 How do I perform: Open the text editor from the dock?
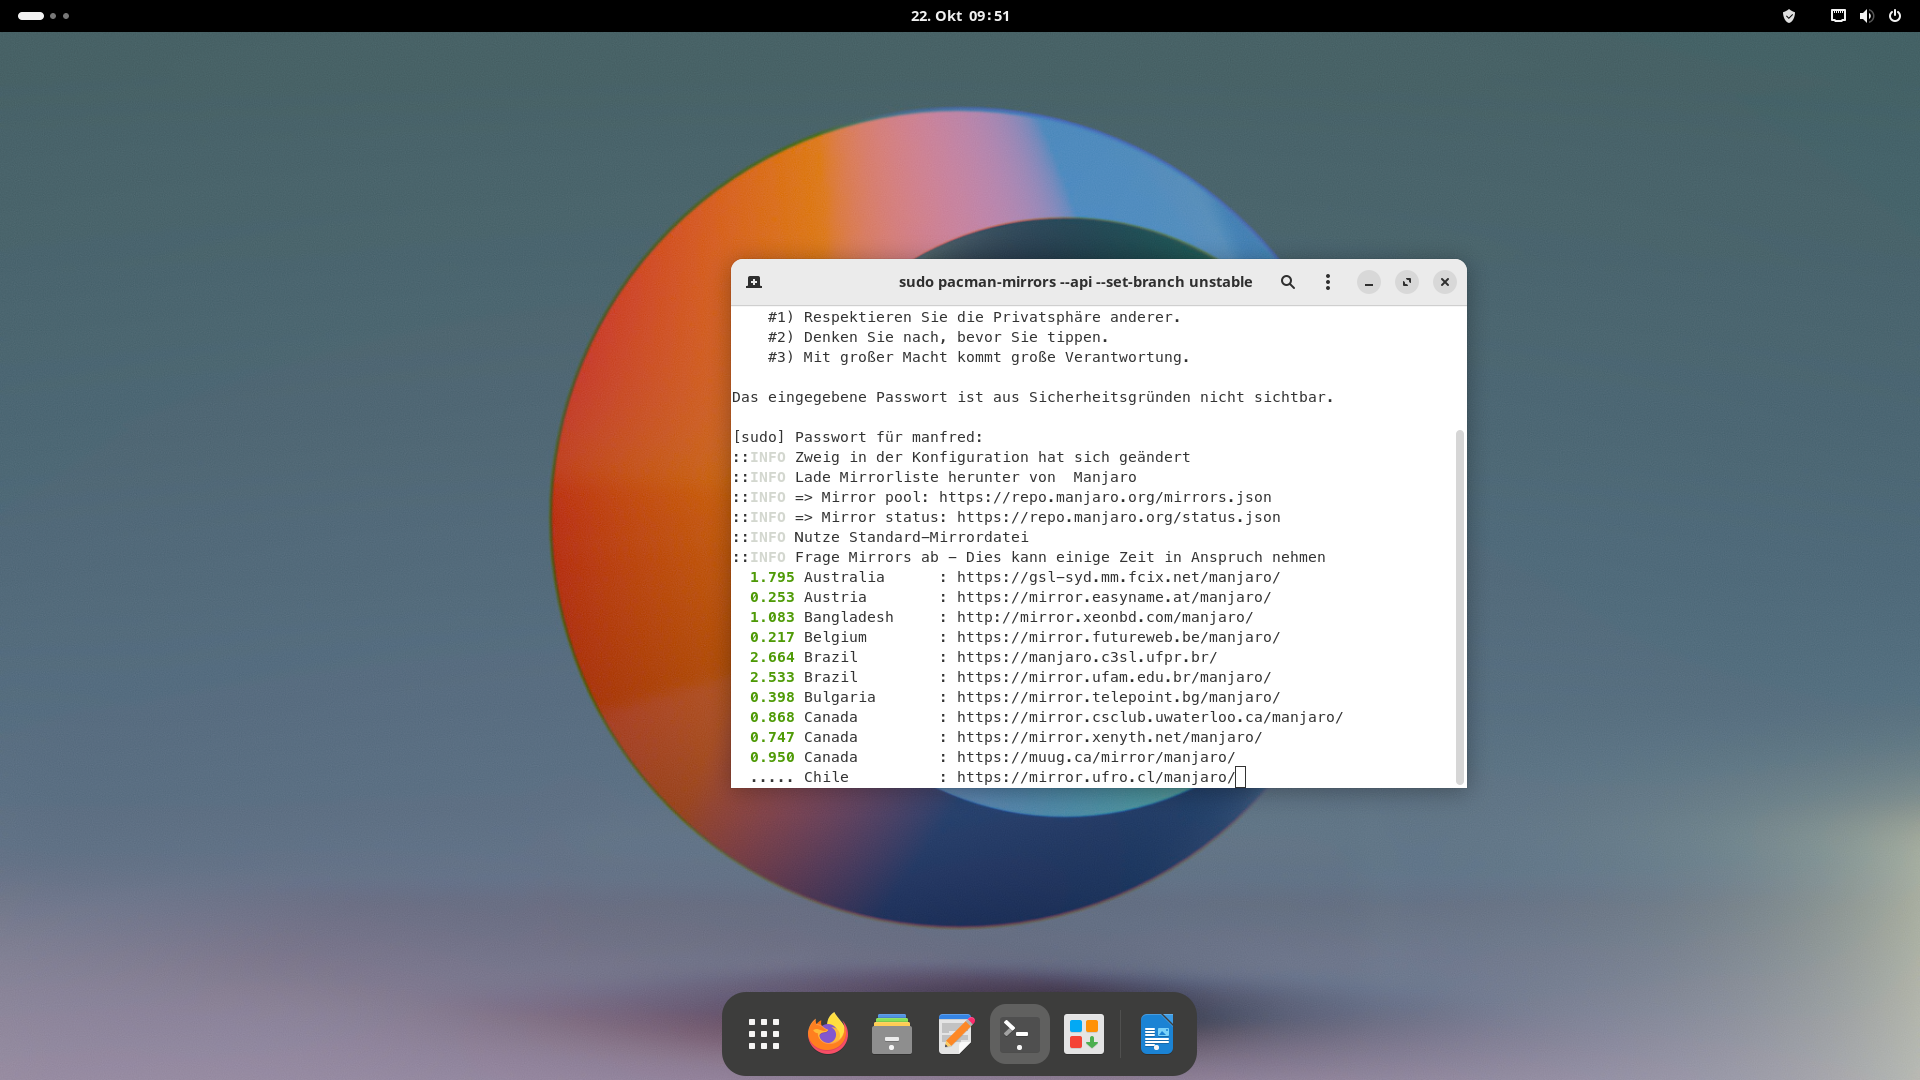955,1034
